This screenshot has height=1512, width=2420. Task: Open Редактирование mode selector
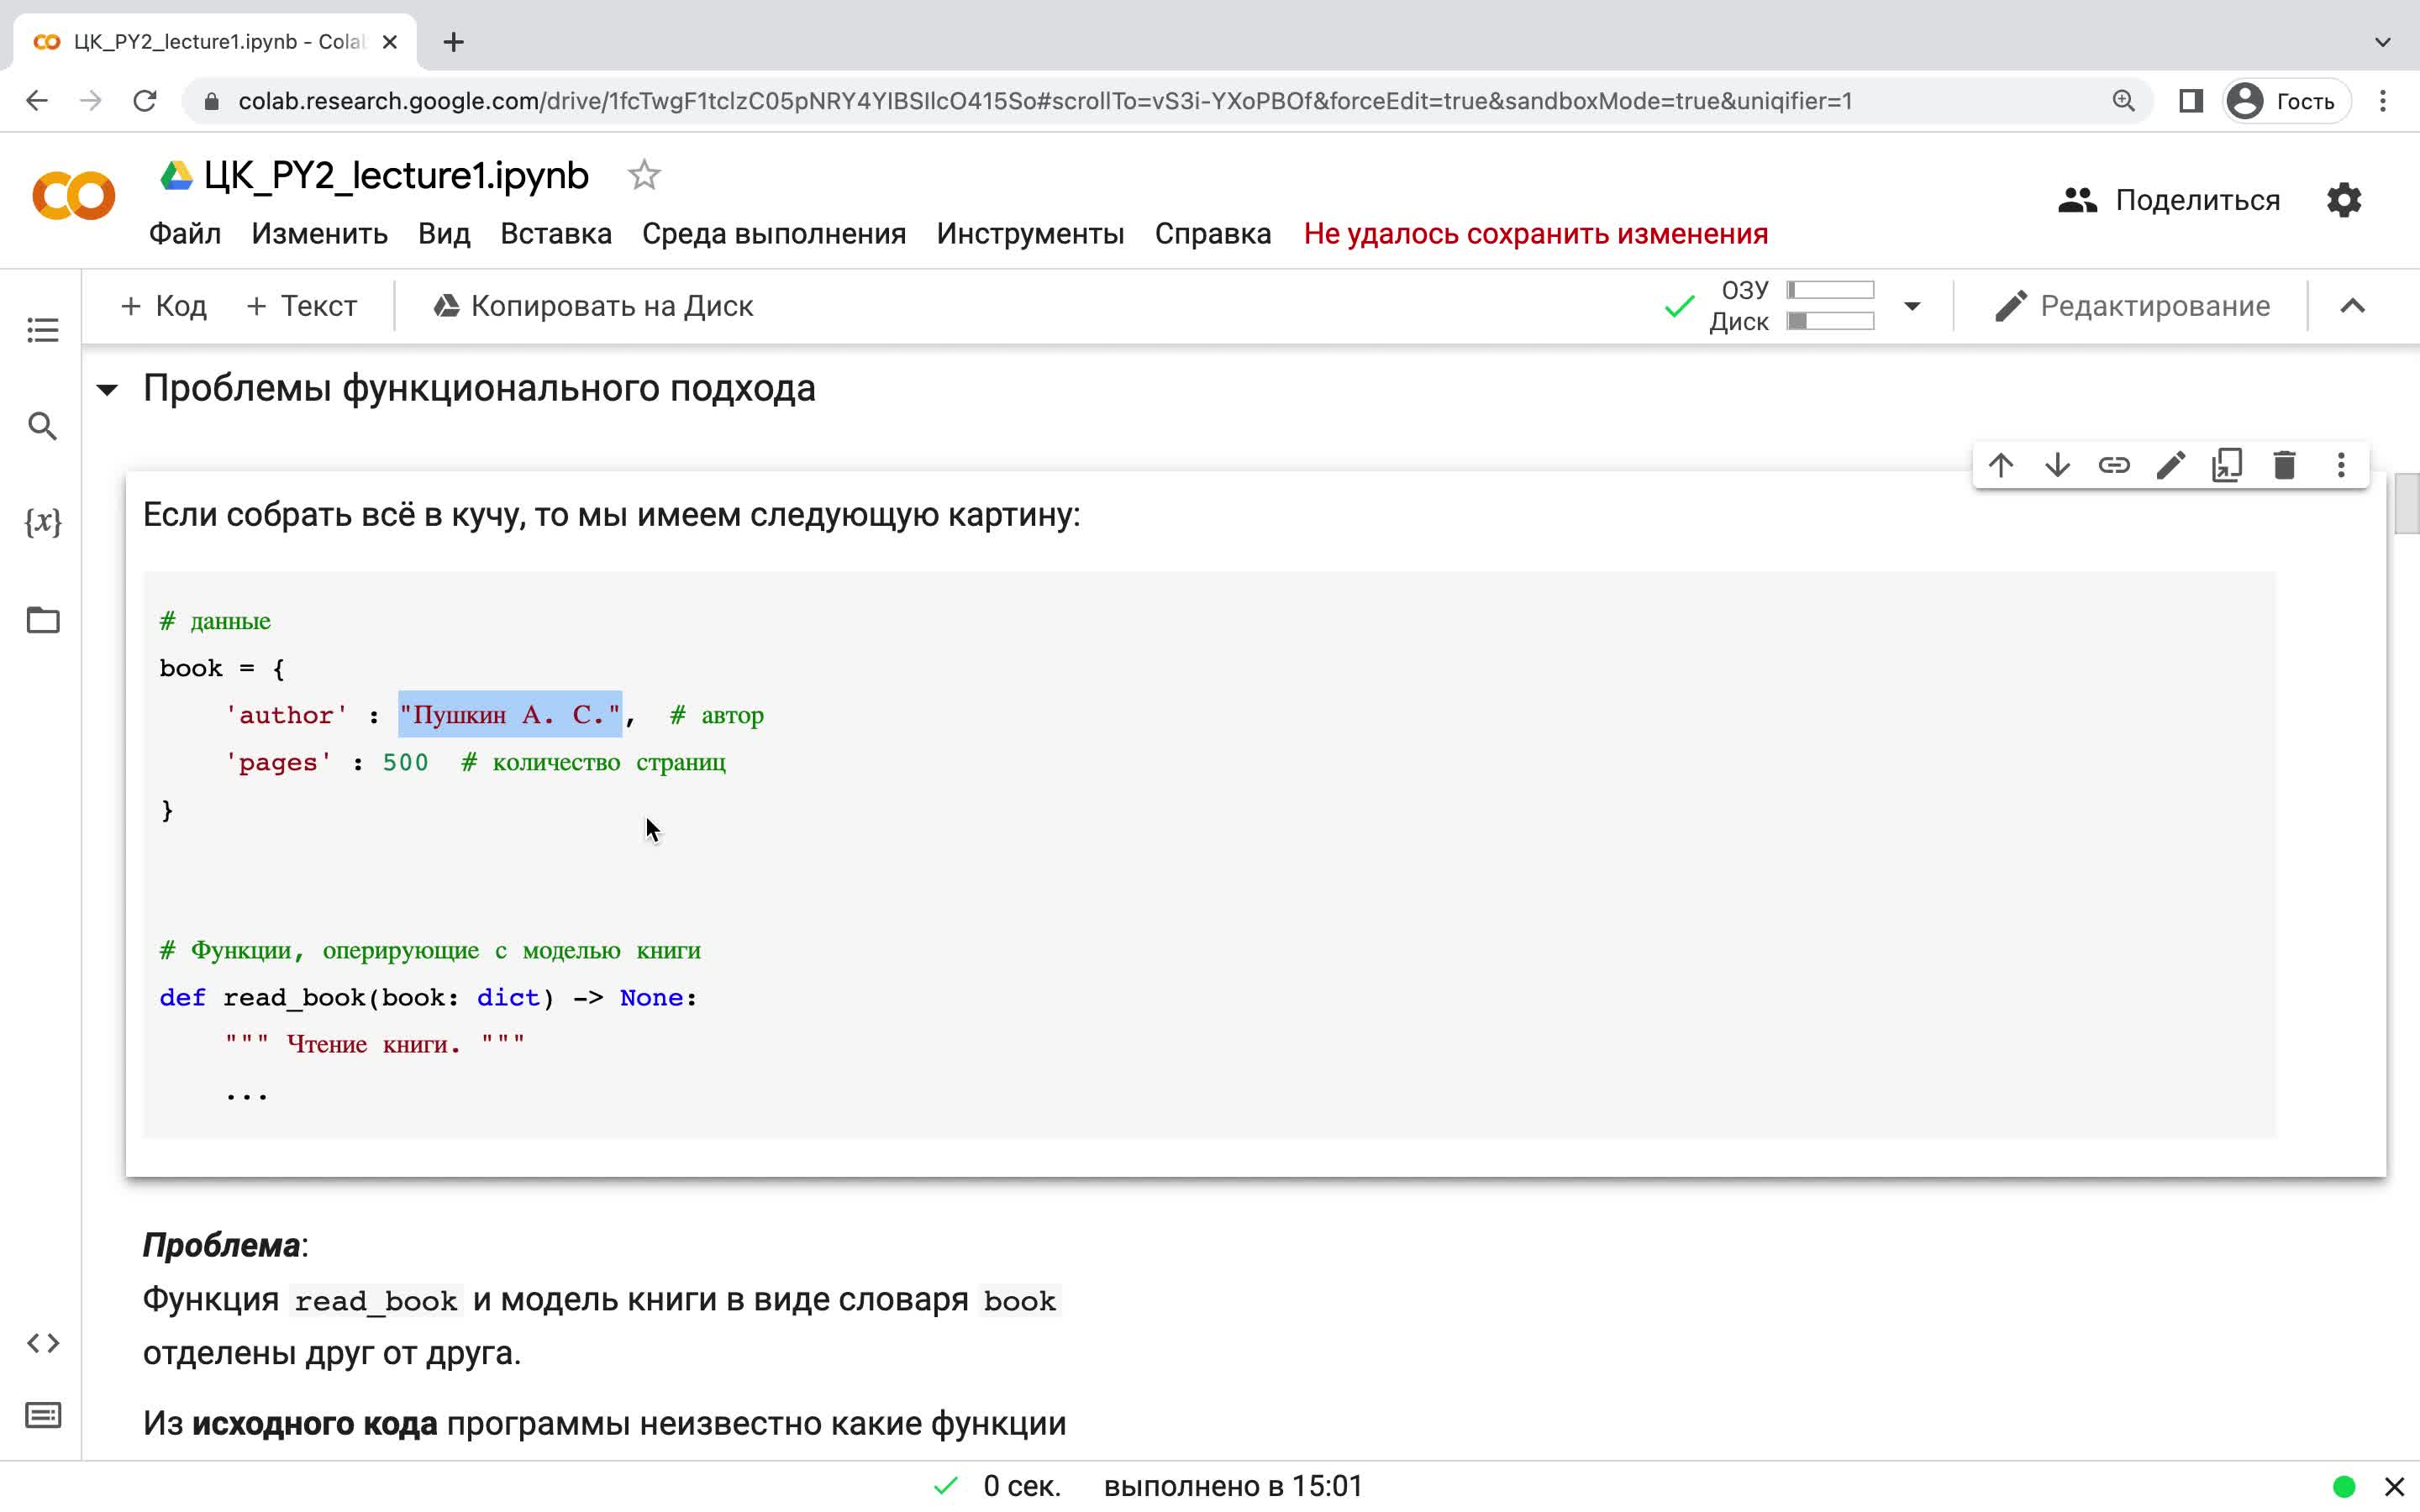pos(2132,306)
